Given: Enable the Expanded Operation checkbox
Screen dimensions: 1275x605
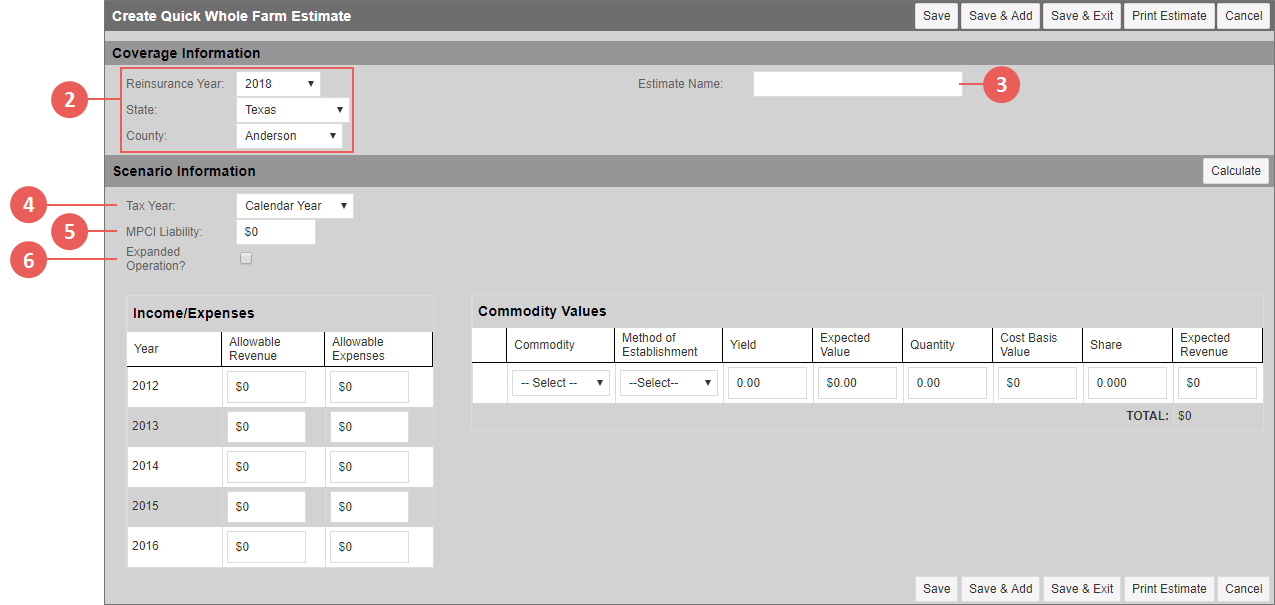Looking at the screenshot, I should pos(245,257).
